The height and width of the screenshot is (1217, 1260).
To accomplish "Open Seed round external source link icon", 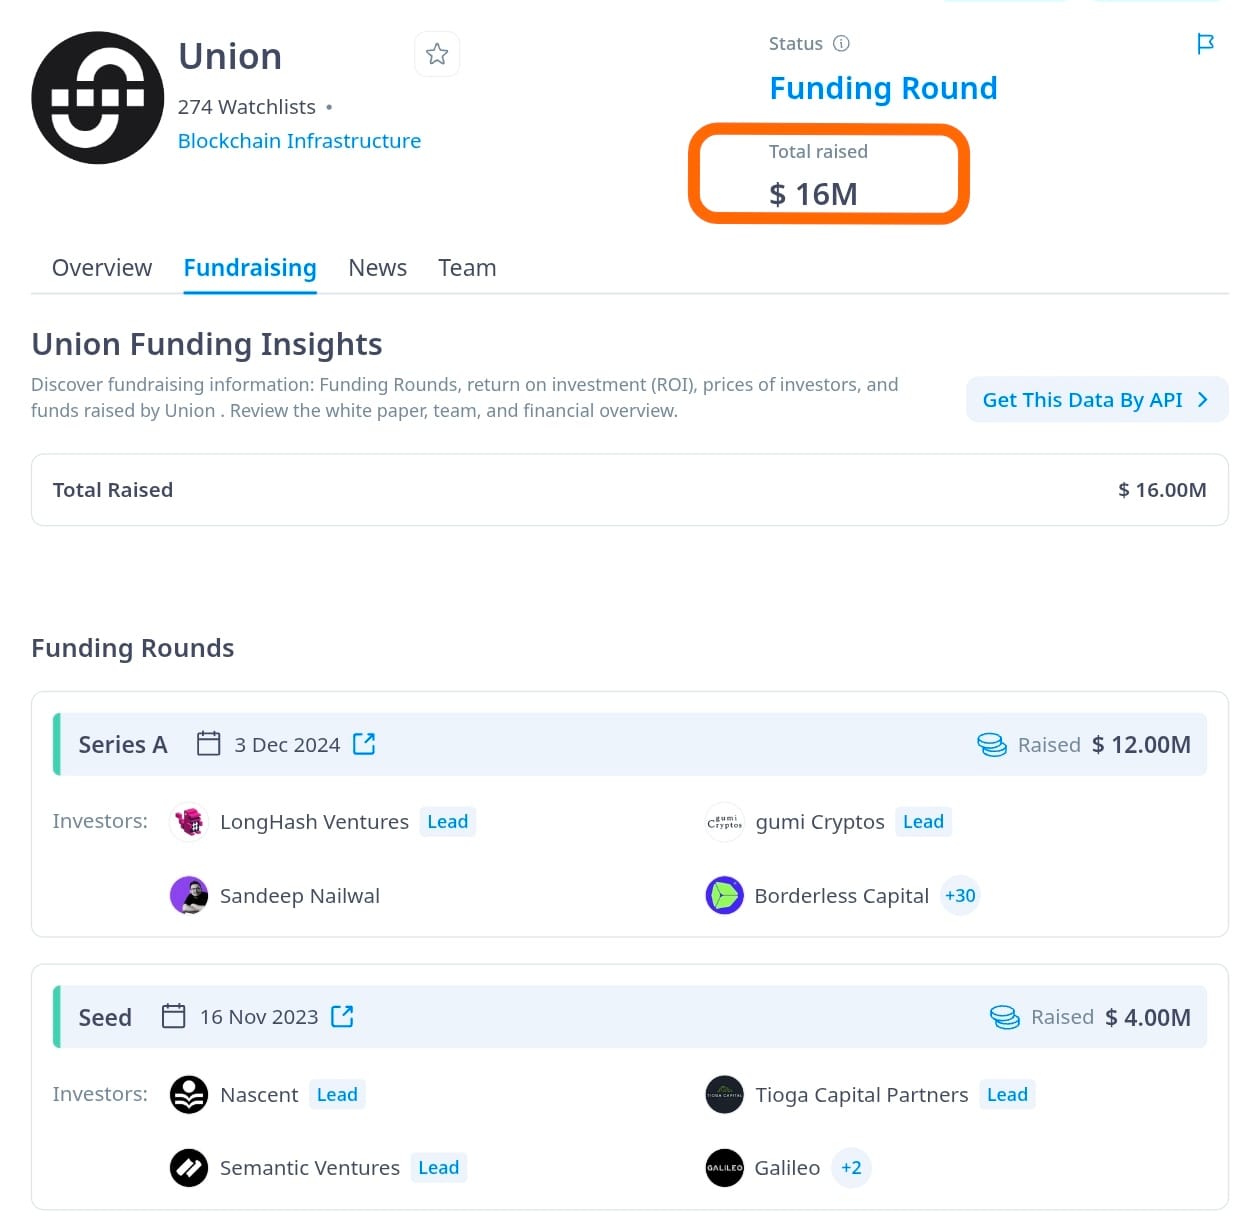I will tap(342, 1016).
